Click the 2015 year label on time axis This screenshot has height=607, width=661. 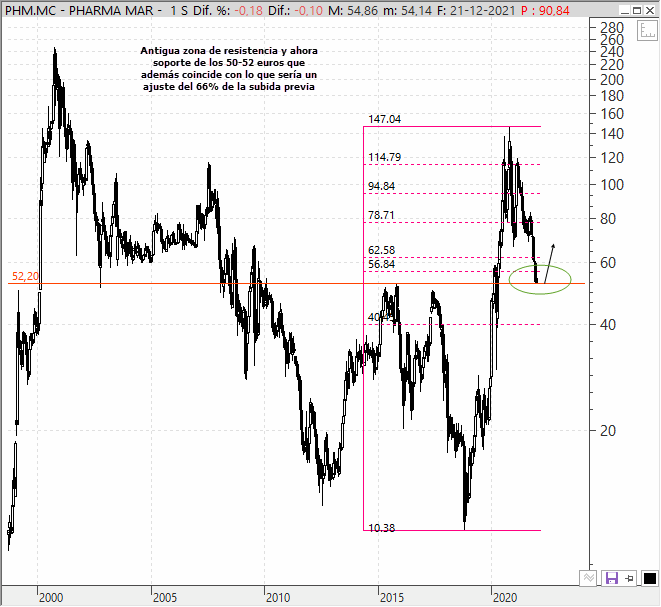392,597
